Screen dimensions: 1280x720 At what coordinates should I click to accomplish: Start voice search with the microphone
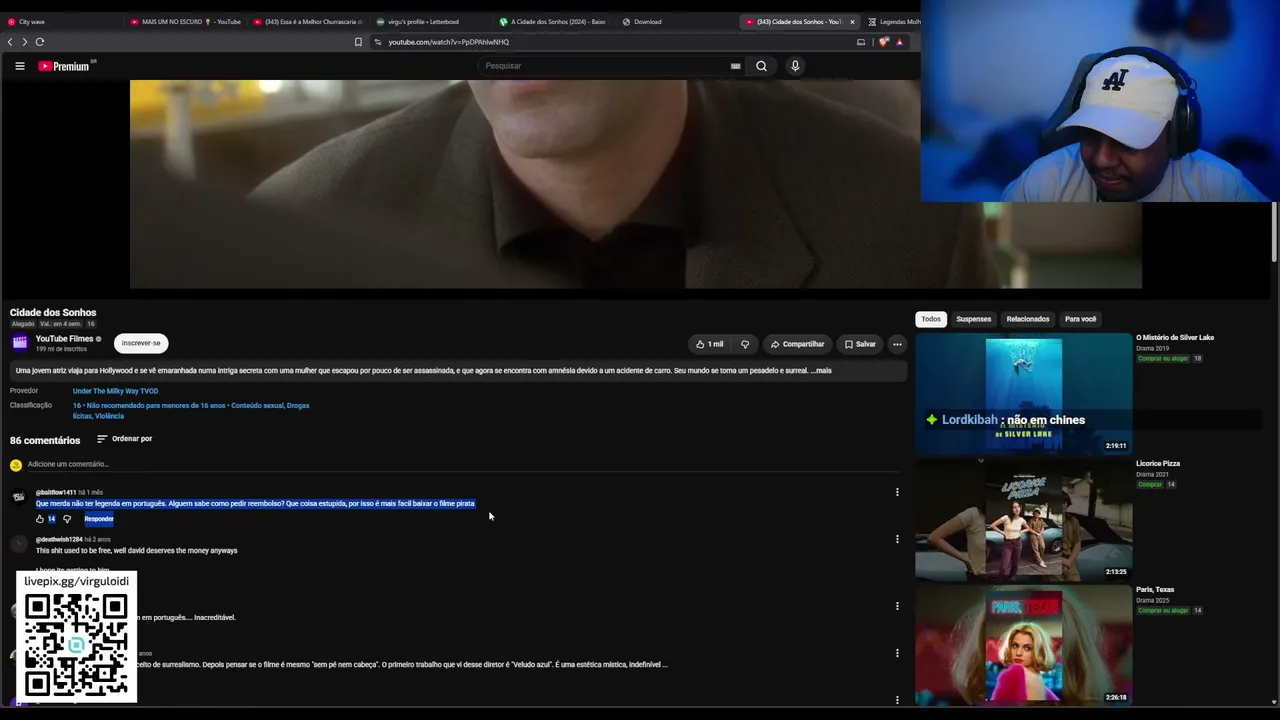point(795,66)
